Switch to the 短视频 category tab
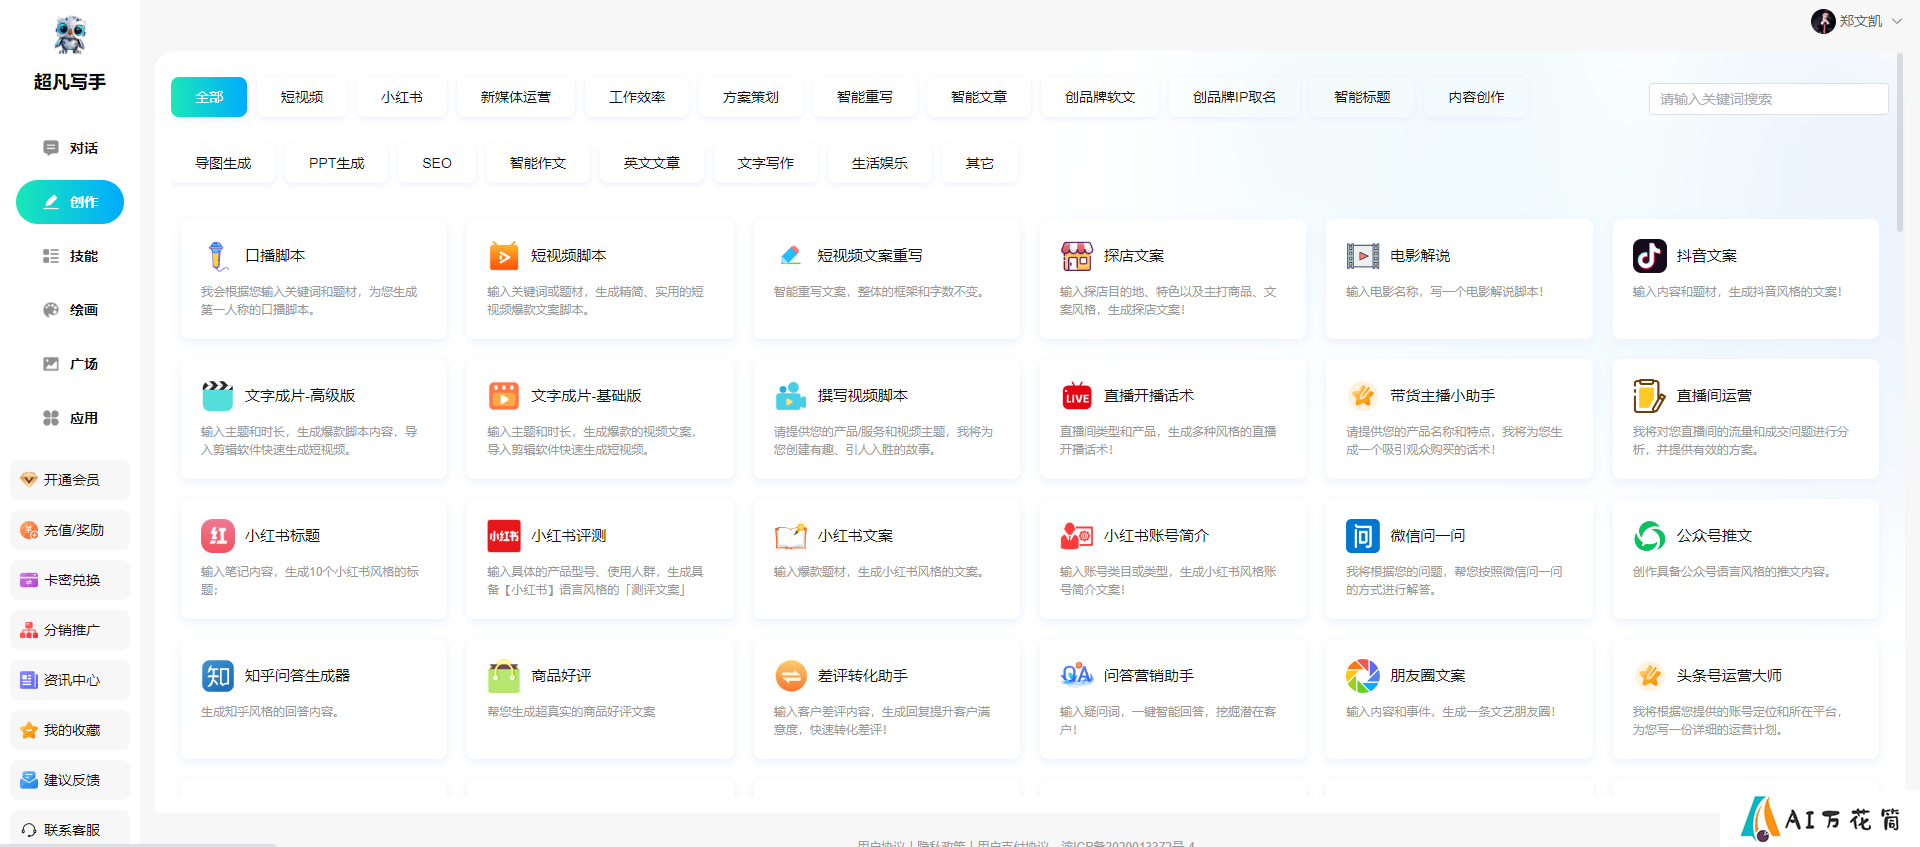Image resolution: width=1920 pixels, height=847 pixels. [302, 97]
